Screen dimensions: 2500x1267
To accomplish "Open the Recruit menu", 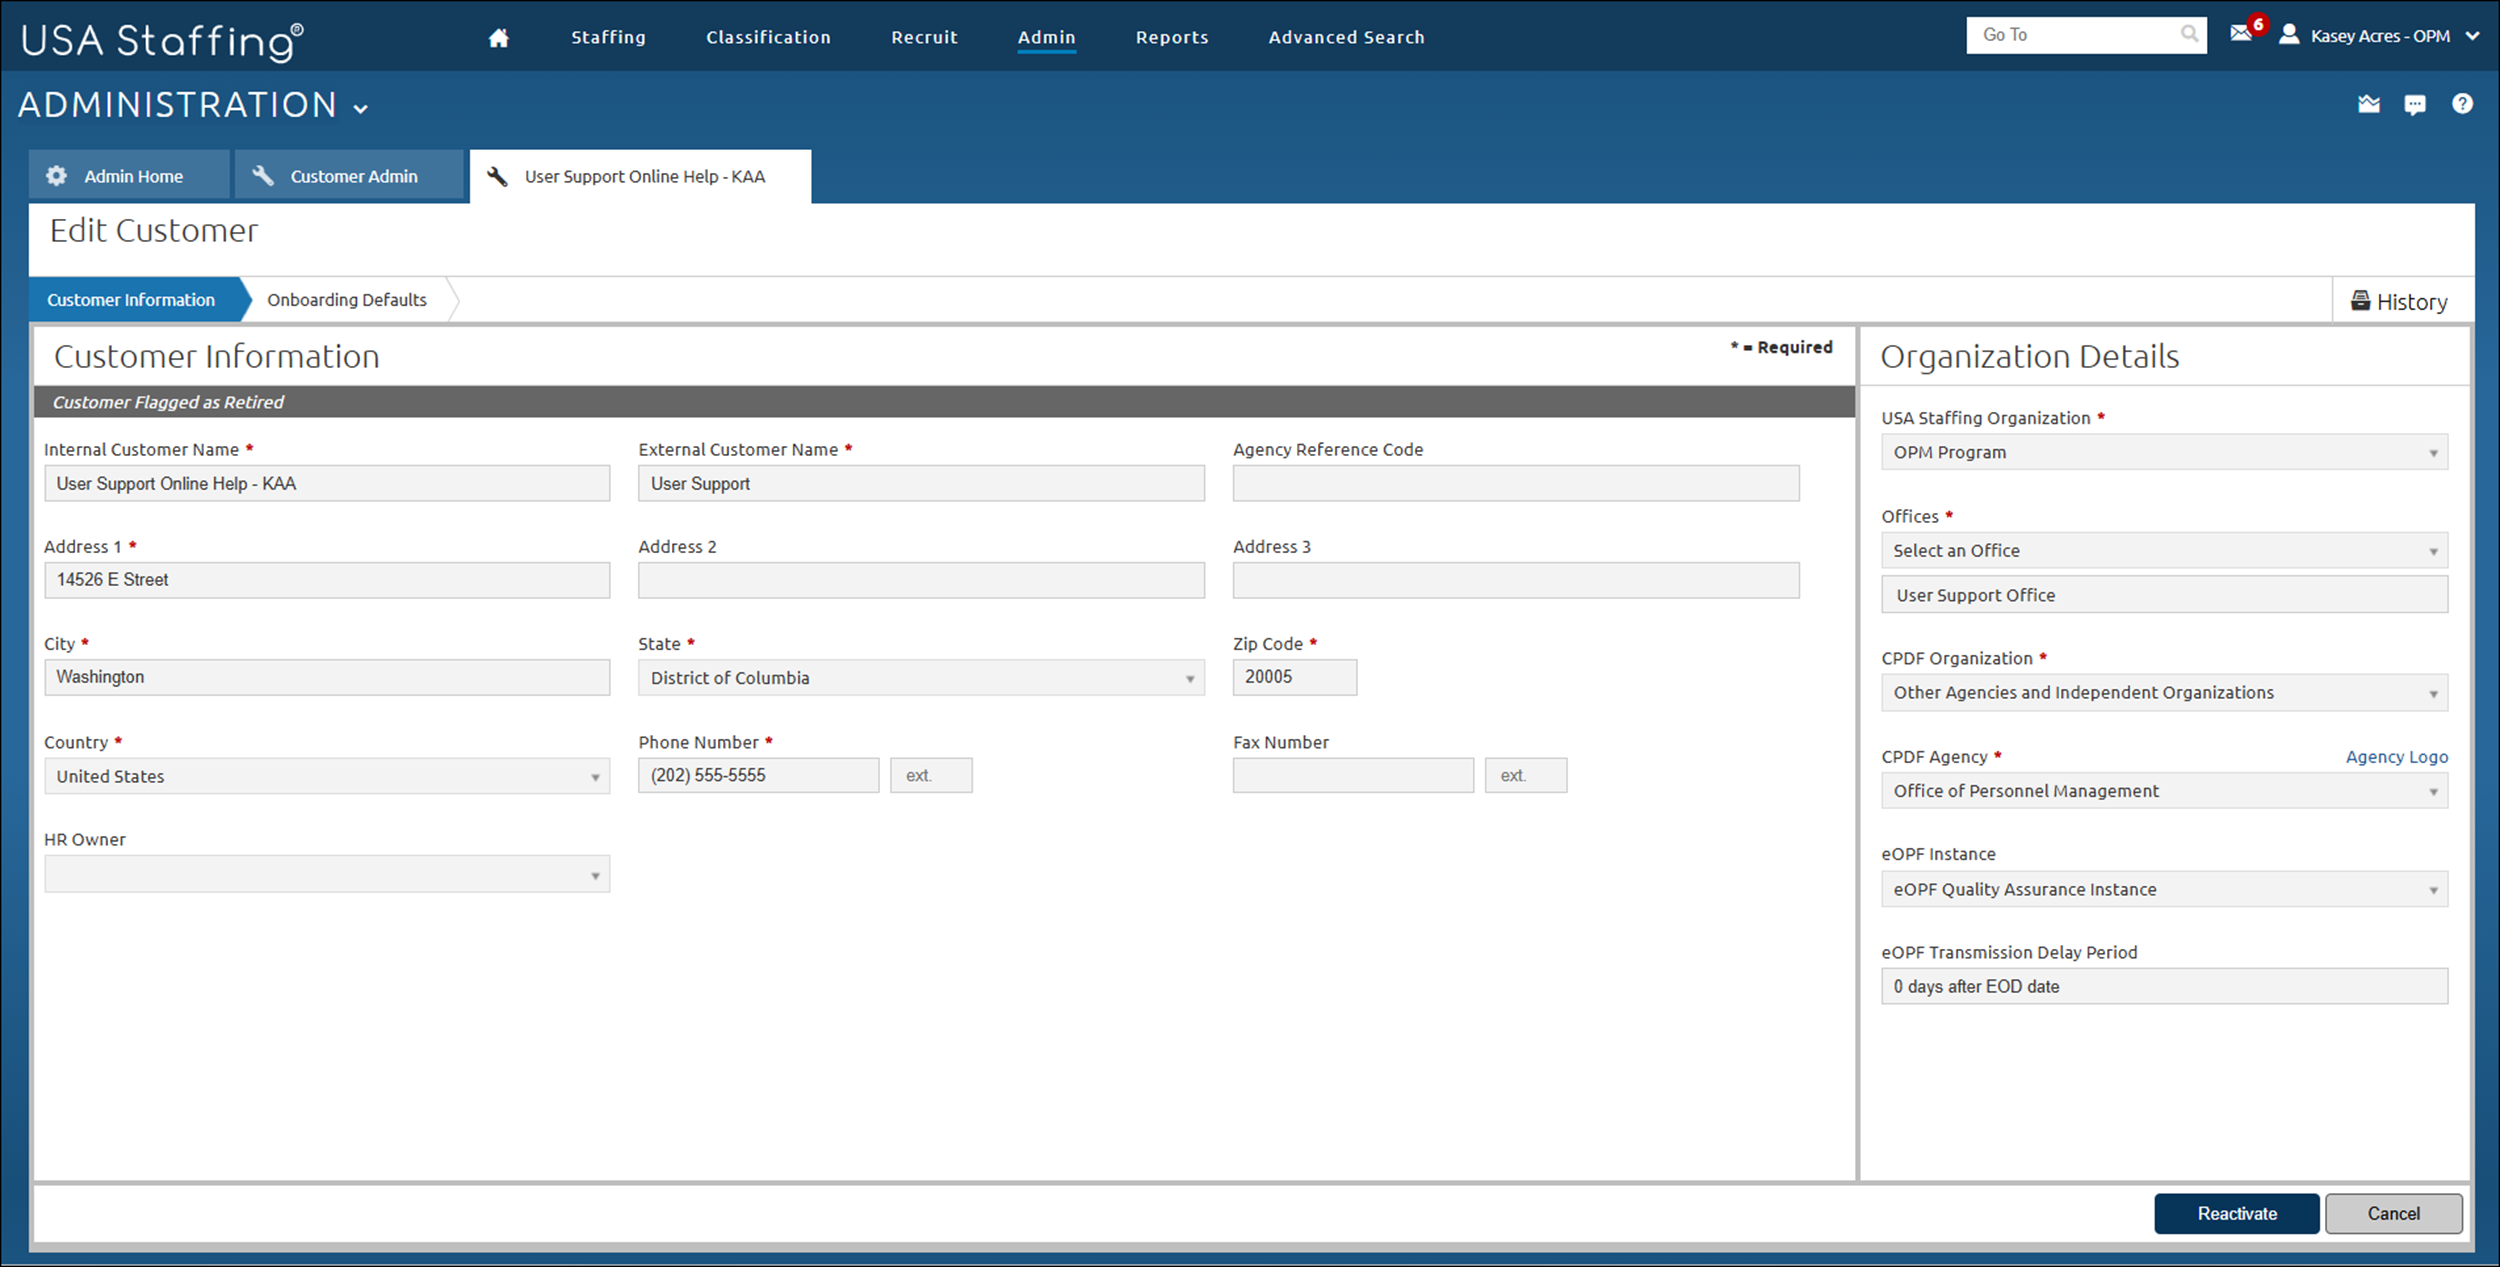I will [x=924, y=37].
